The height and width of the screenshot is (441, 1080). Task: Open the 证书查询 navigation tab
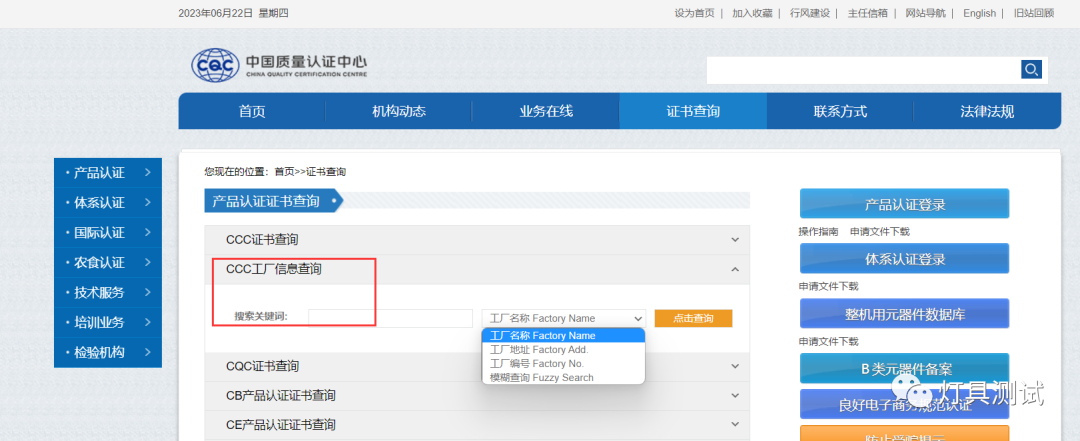(693, 111)
